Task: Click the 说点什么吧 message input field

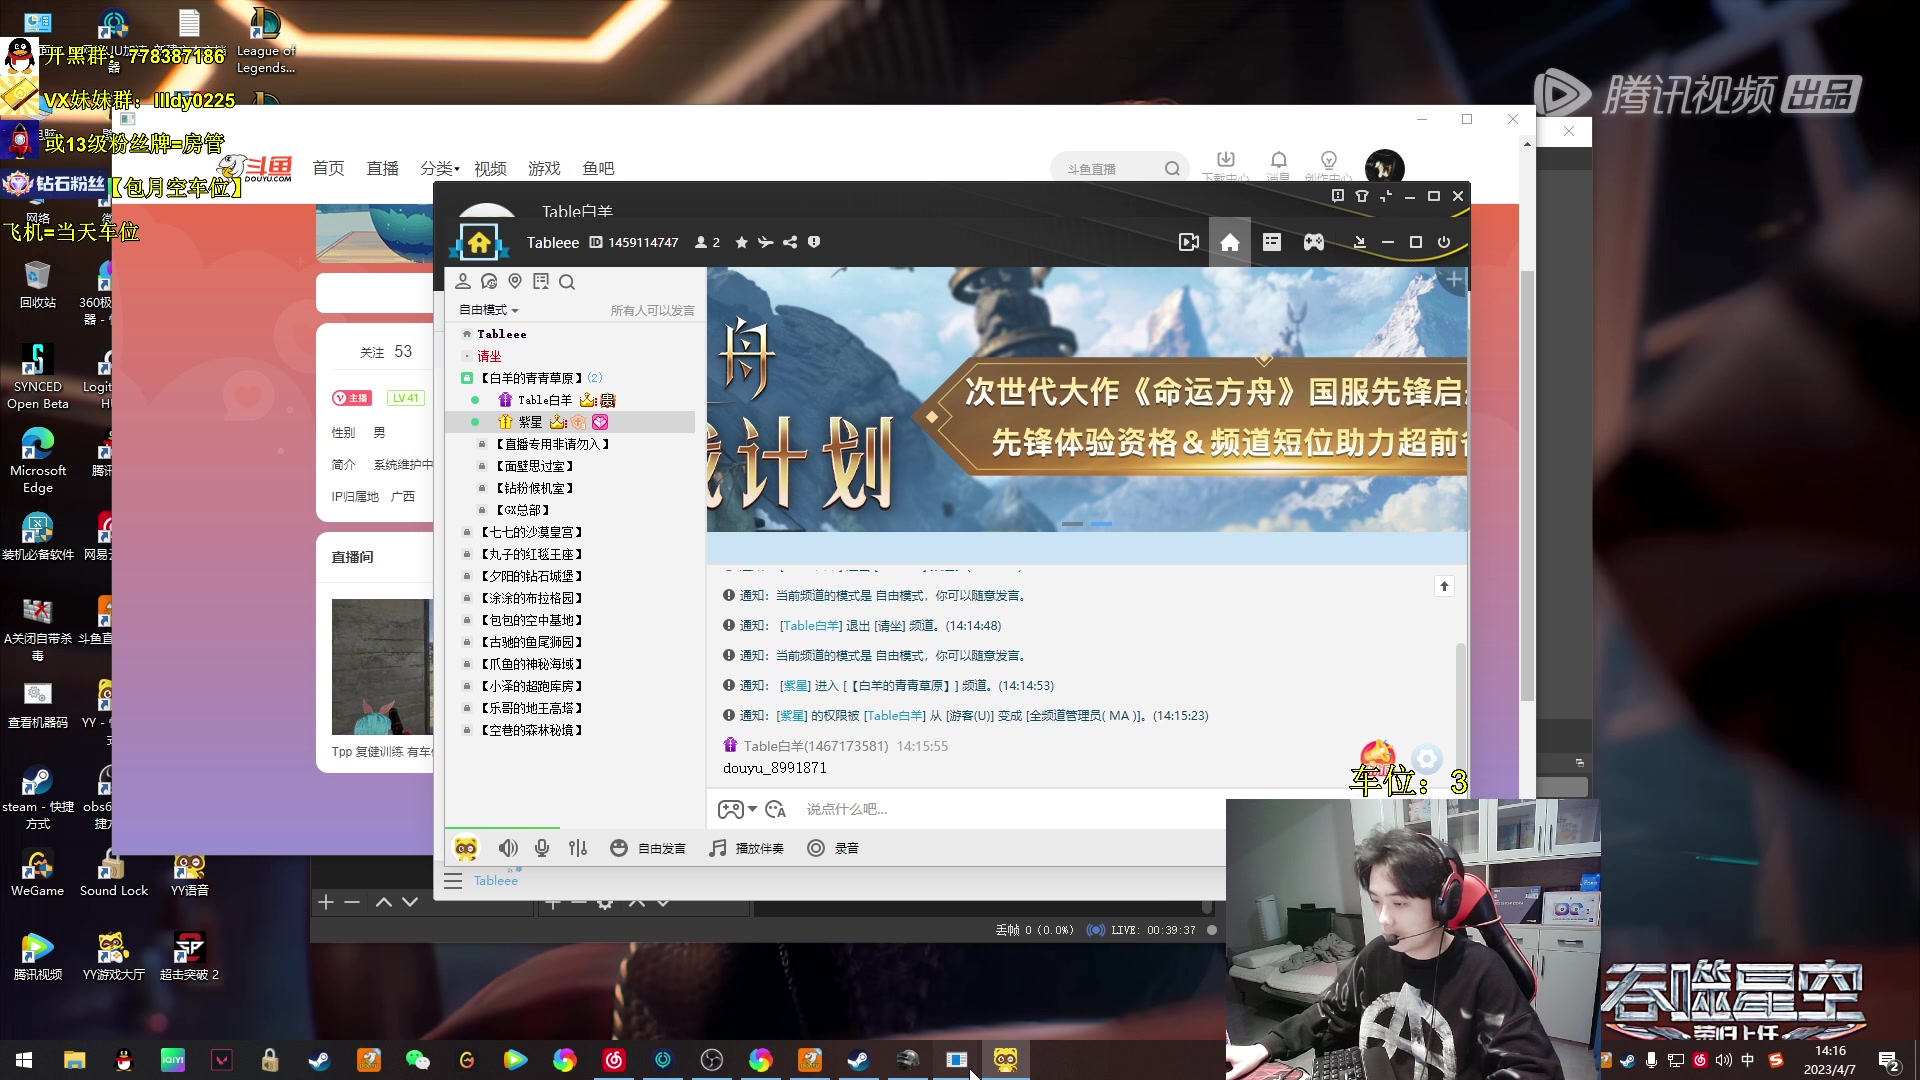Action: (x=900, y=809)
